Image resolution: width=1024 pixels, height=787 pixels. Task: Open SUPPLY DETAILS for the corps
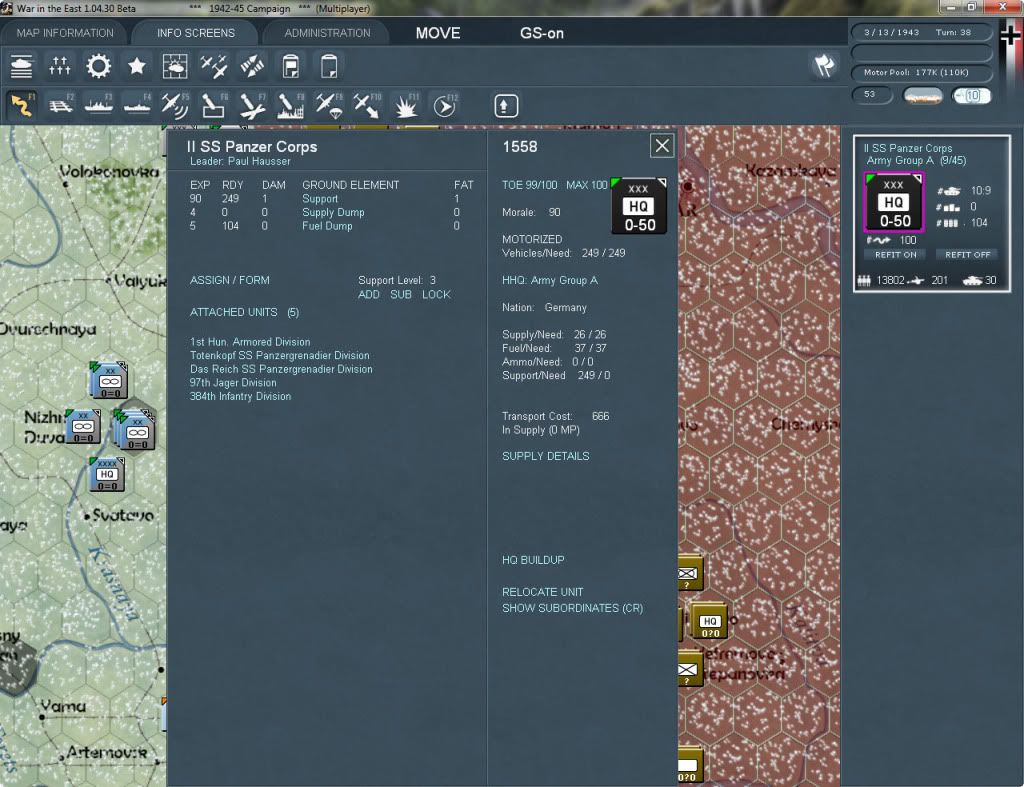pos(545,456)
